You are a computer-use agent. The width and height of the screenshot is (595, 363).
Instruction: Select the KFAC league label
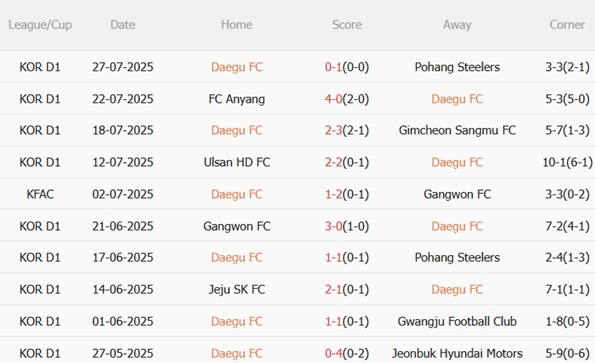tap(40, 194)
